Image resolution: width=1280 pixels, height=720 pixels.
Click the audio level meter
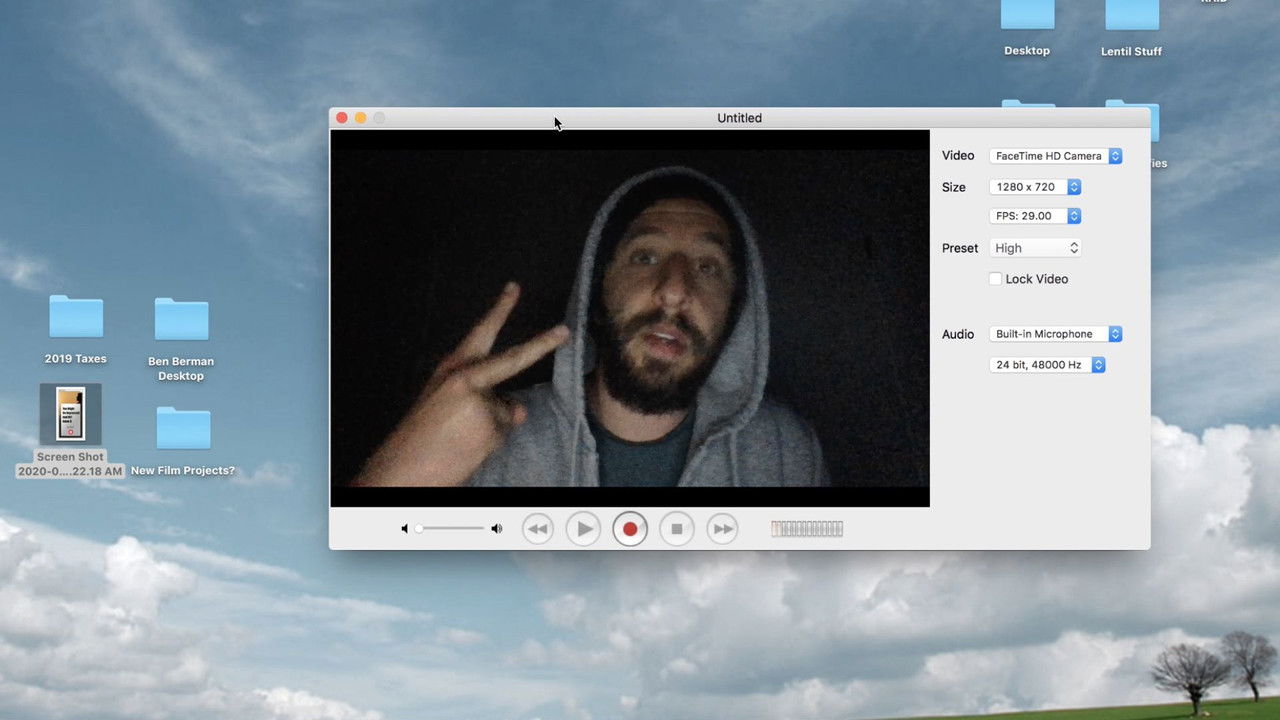click(807, 529)
